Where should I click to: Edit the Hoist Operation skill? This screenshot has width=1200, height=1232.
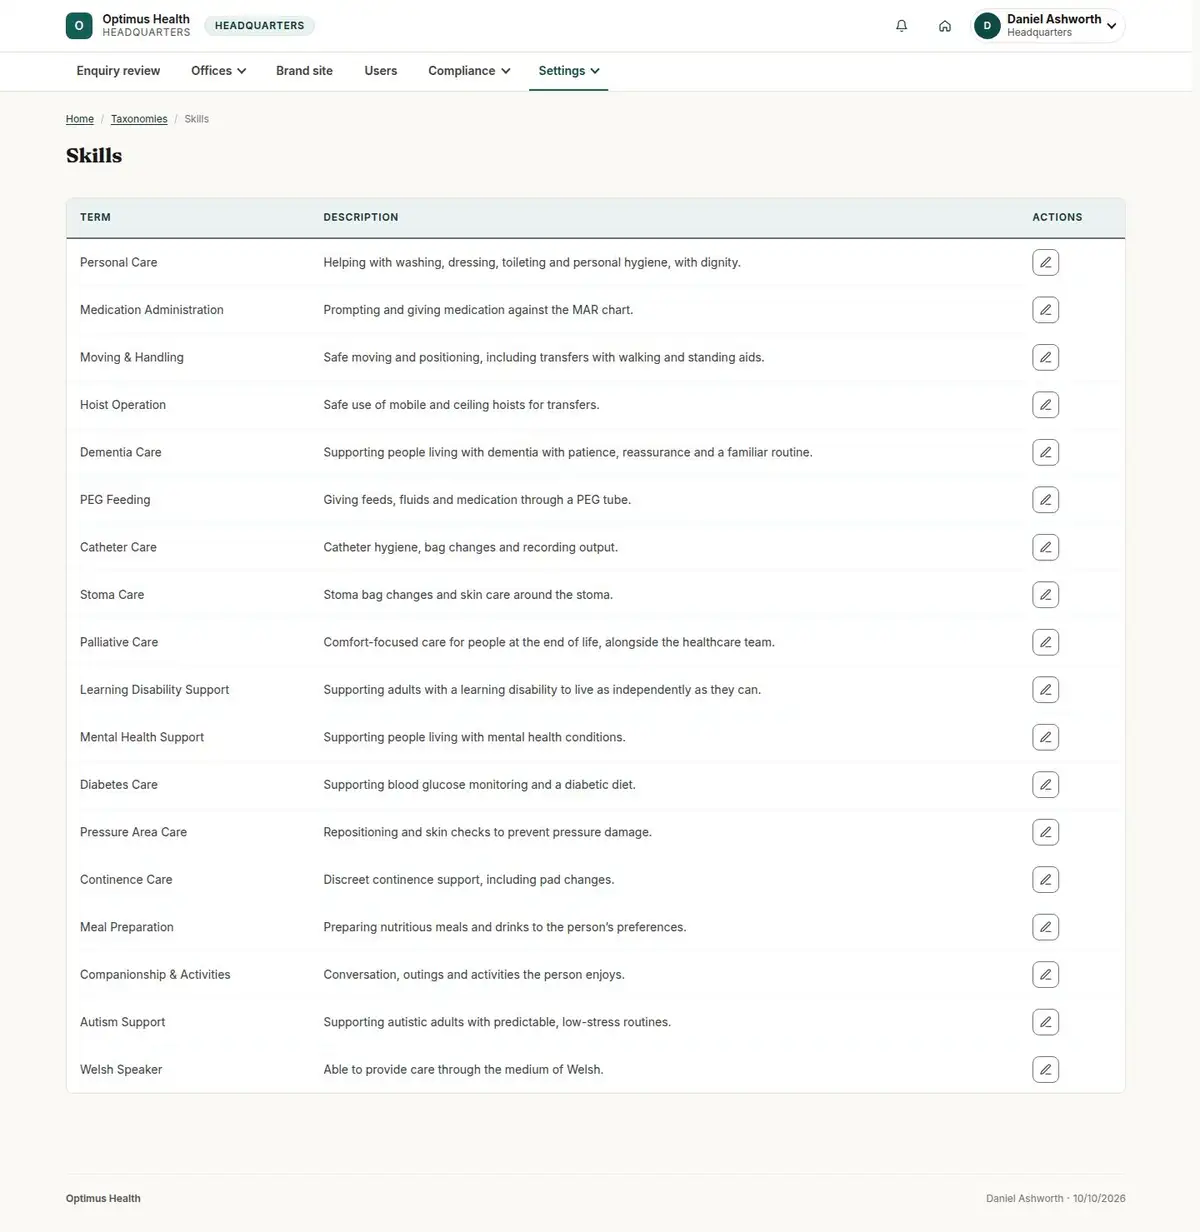click(x=1045, y=405)
